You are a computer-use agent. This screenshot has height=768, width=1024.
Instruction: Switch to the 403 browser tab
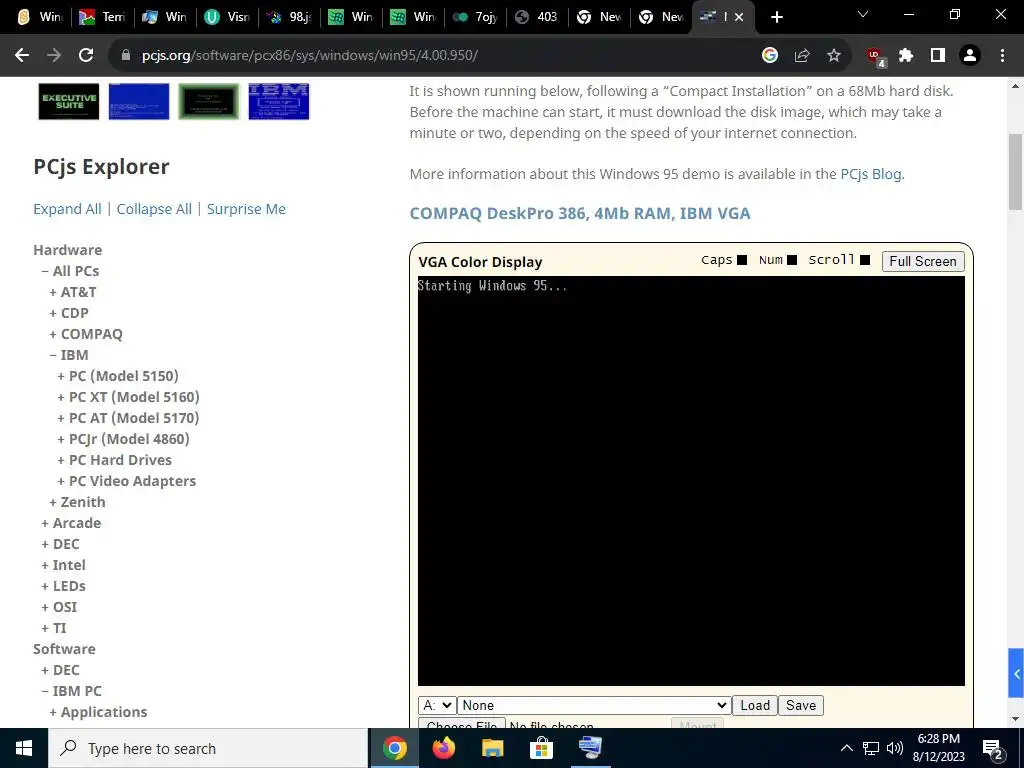coord(537,17)
